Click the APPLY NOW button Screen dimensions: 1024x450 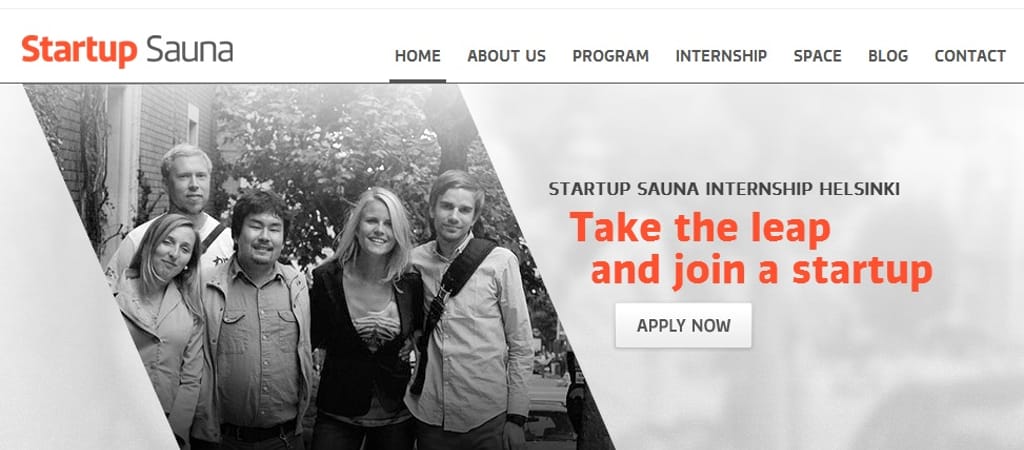(683, 325)
